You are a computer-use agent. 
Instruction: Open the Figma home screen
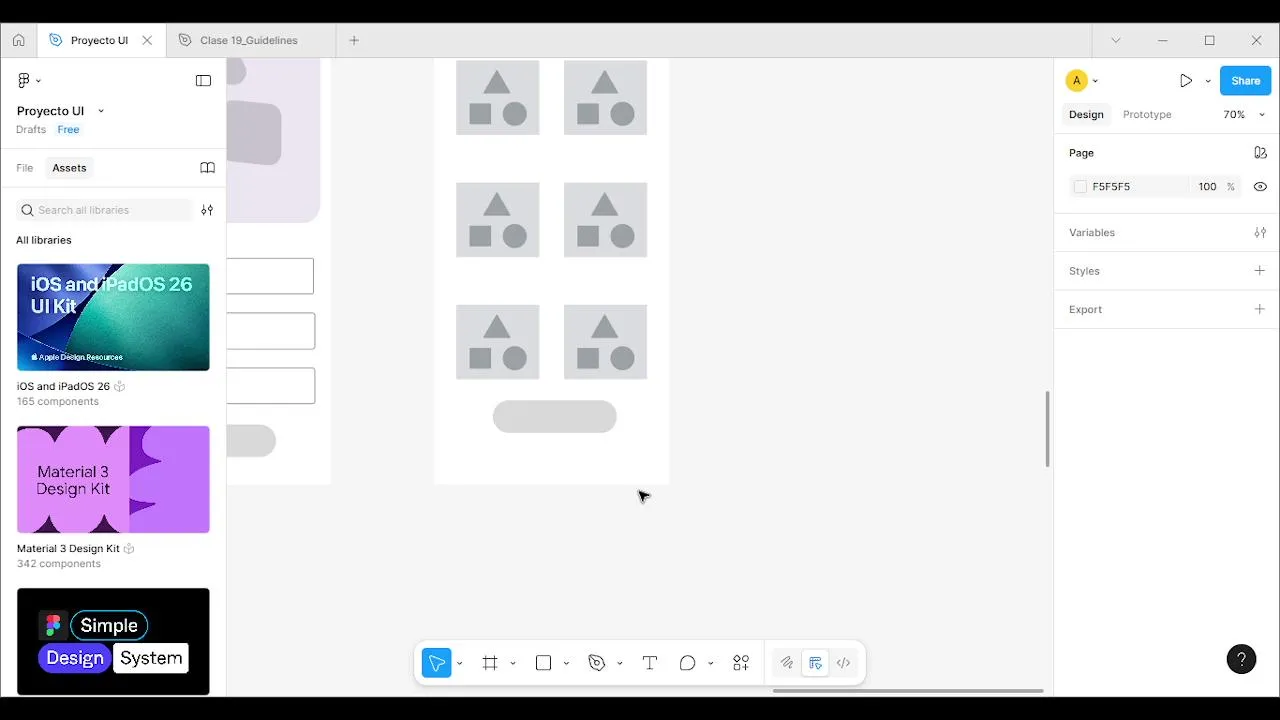pos(18,40)
